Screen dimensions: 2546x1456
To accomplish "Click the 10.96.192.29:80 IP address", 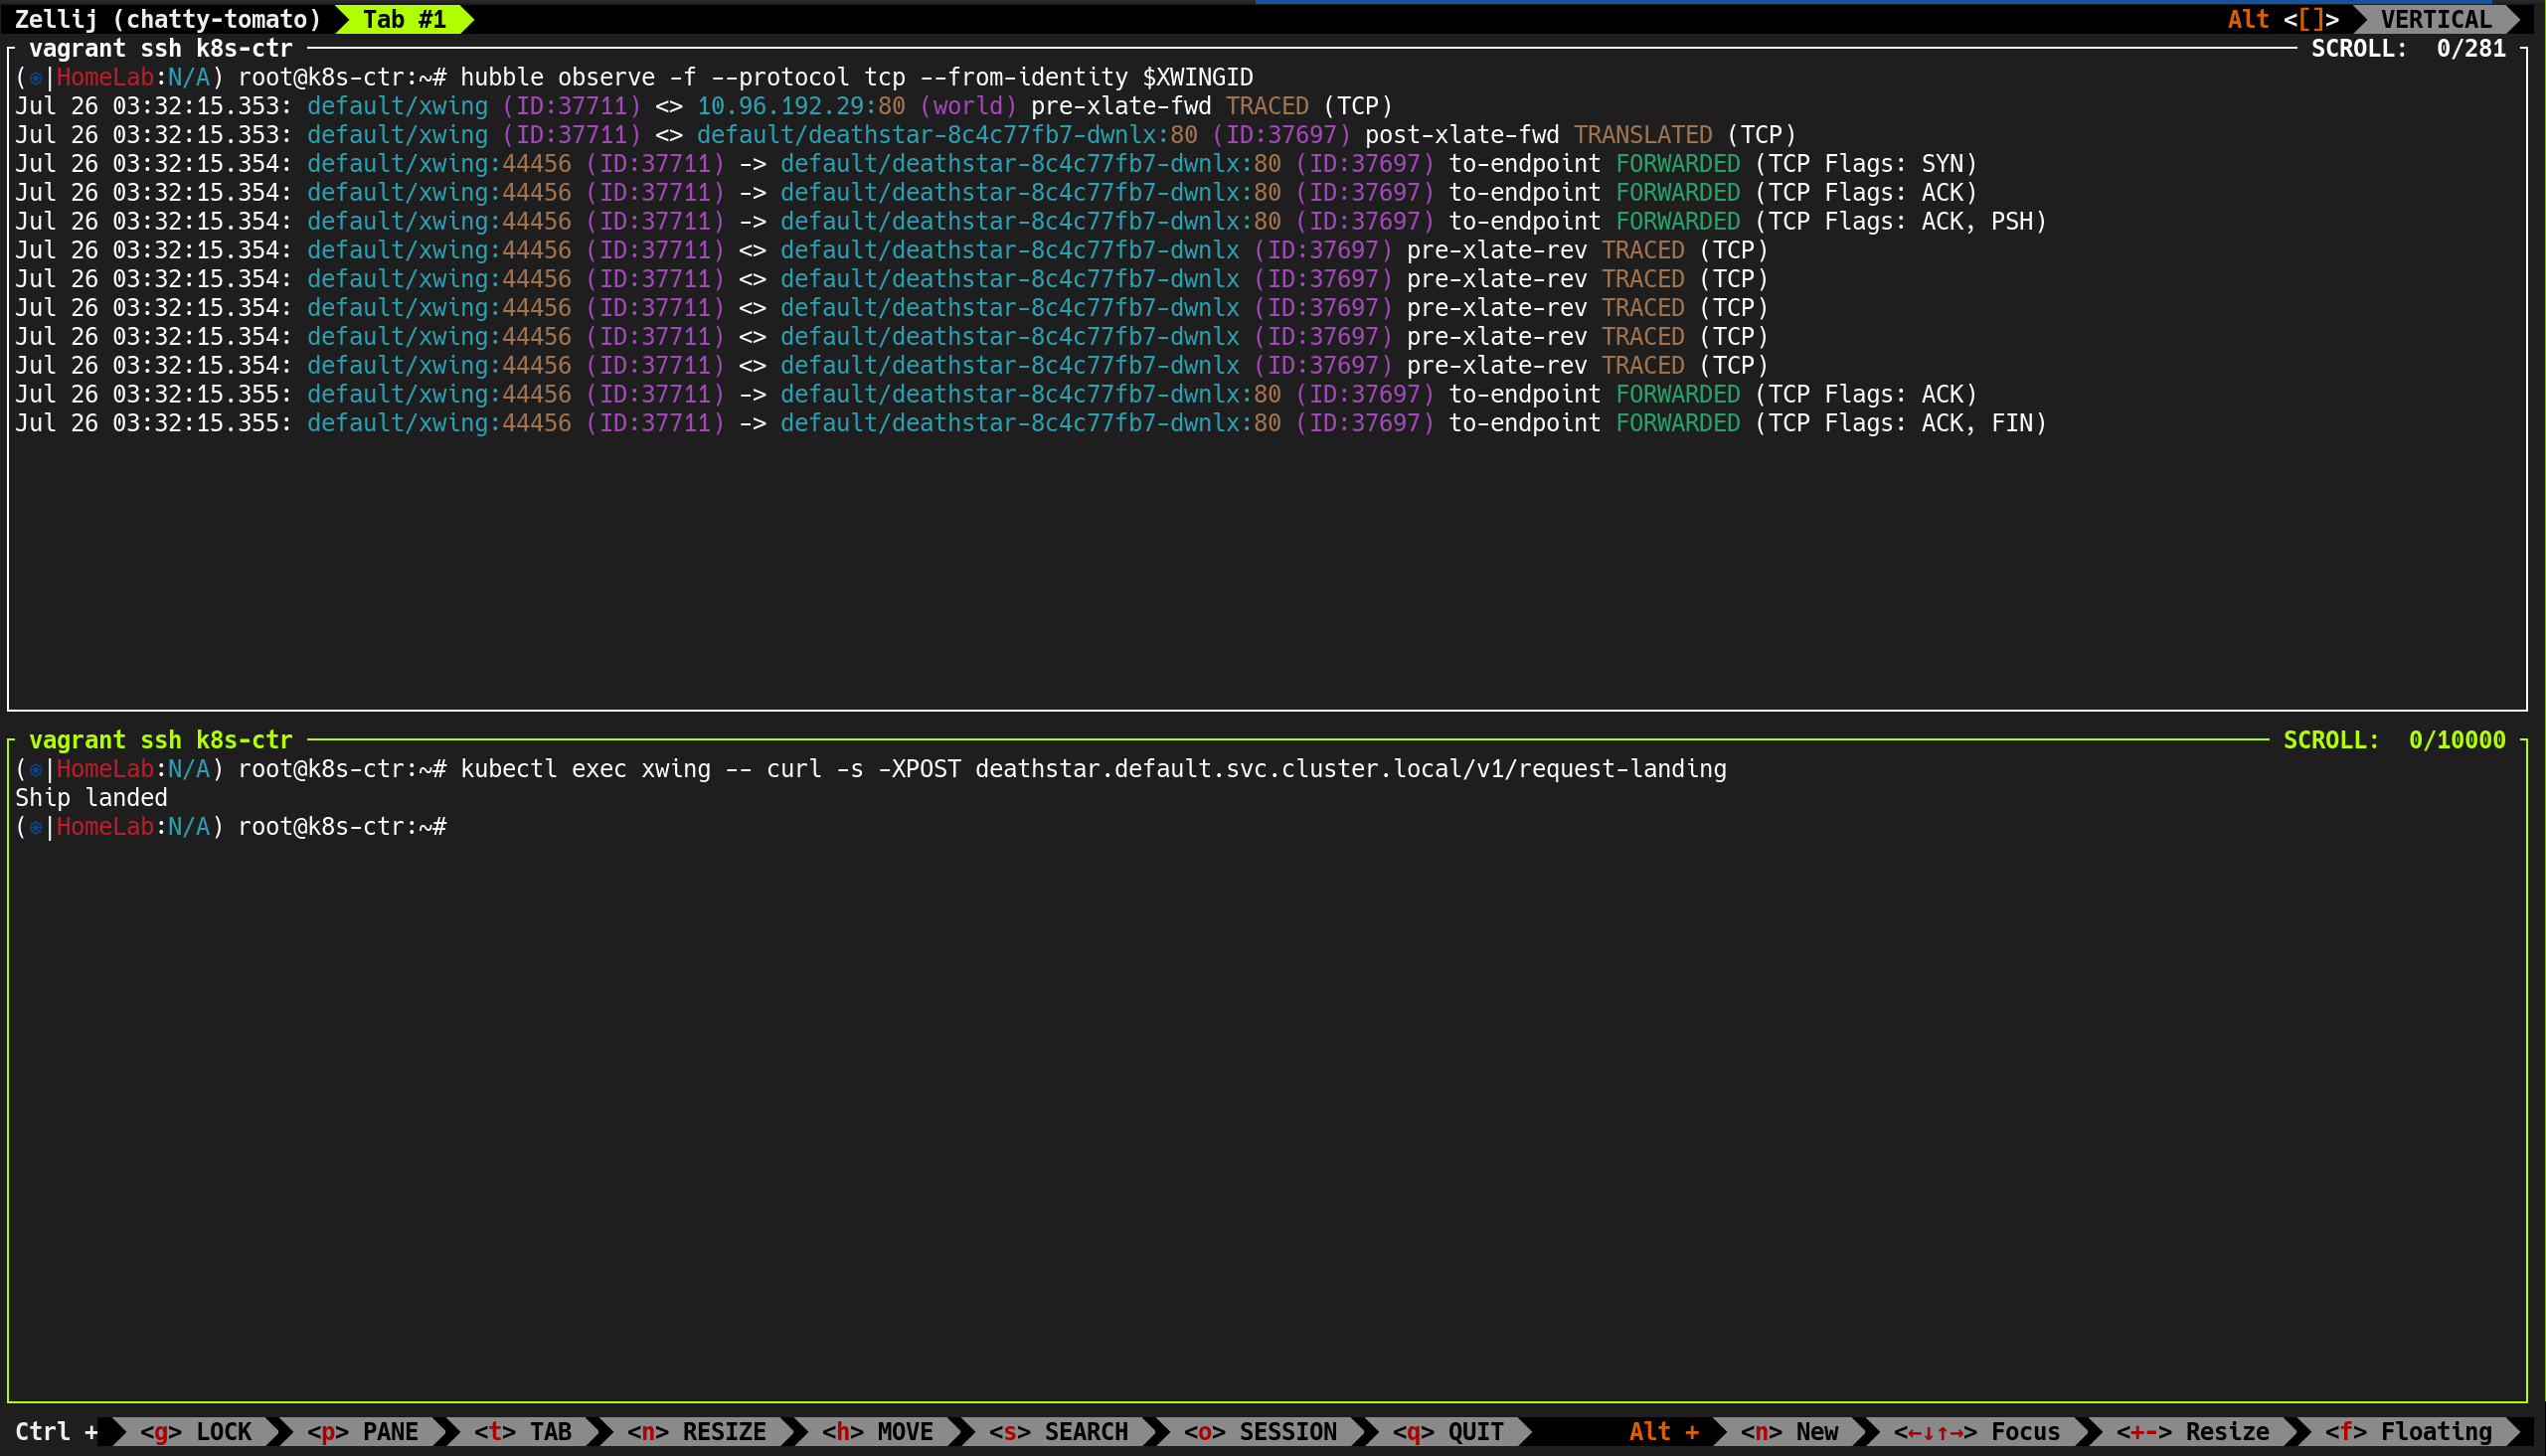I will click(801, 105).
